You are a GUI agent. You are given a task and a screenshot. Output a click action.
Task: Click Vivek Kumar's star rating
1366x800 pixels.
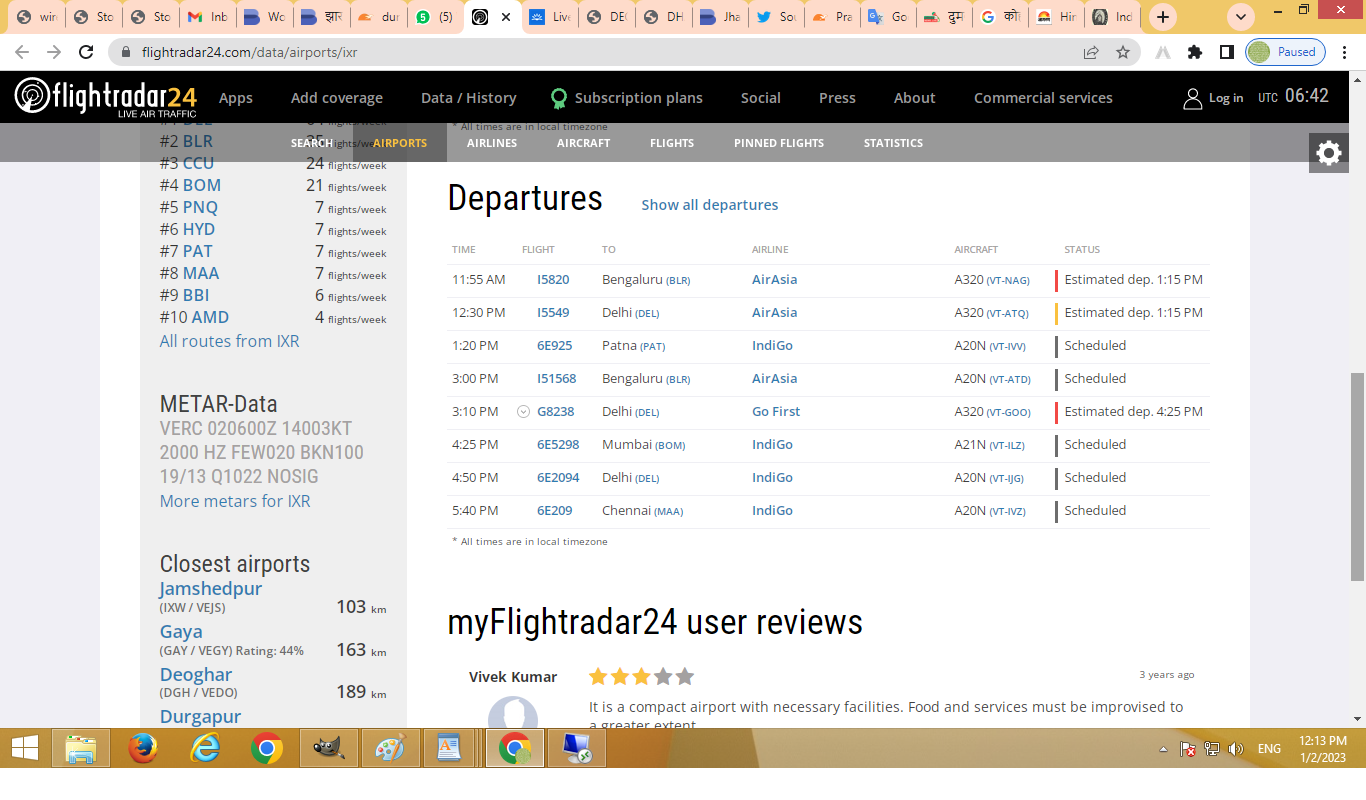tap(641, 677)
